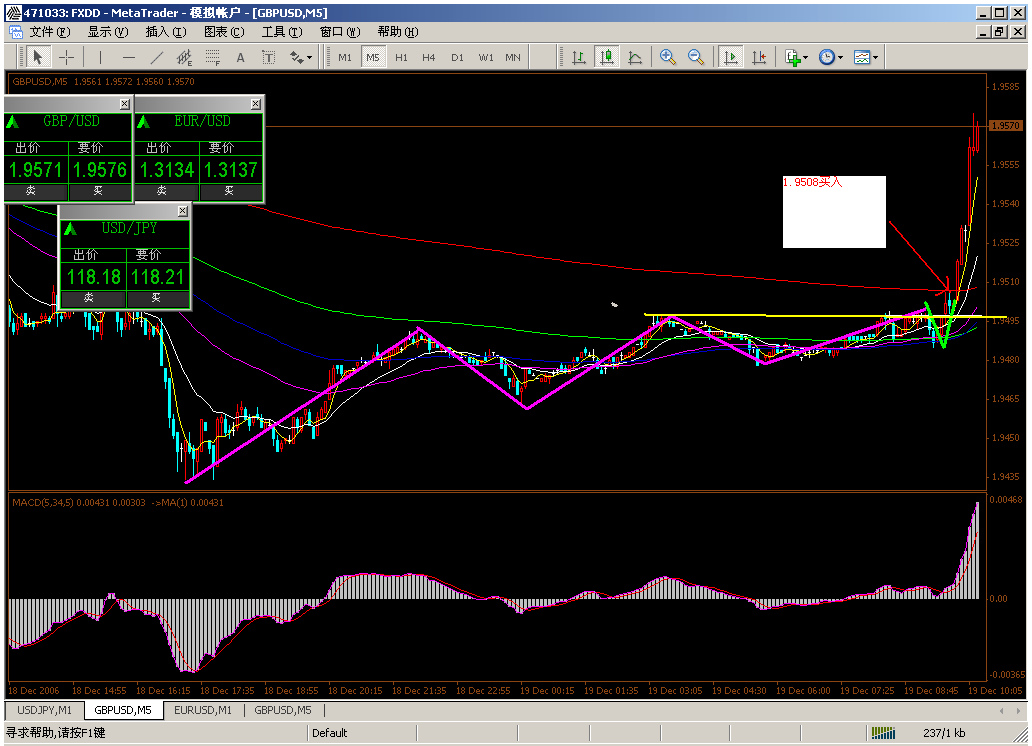Close the EUR/USD quote panel
The width and height of the screenshot is (1032, 746).
[255, 104]
